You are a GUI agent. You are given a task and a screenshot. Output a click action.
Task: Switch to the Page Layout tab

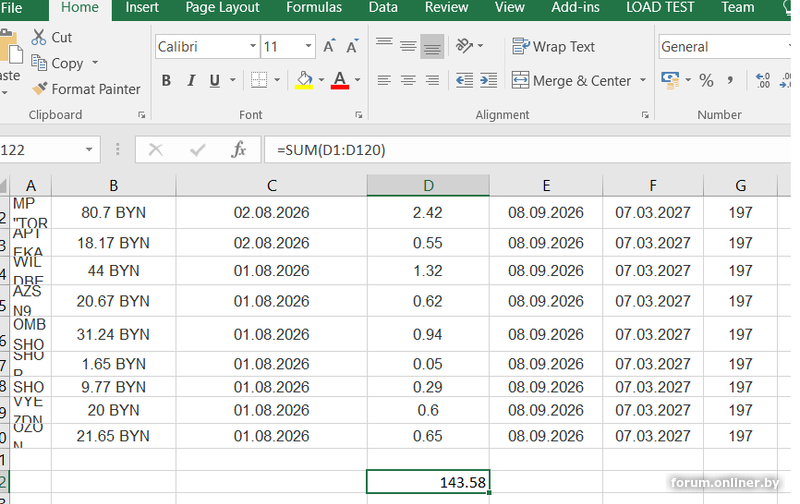[222, 7]
